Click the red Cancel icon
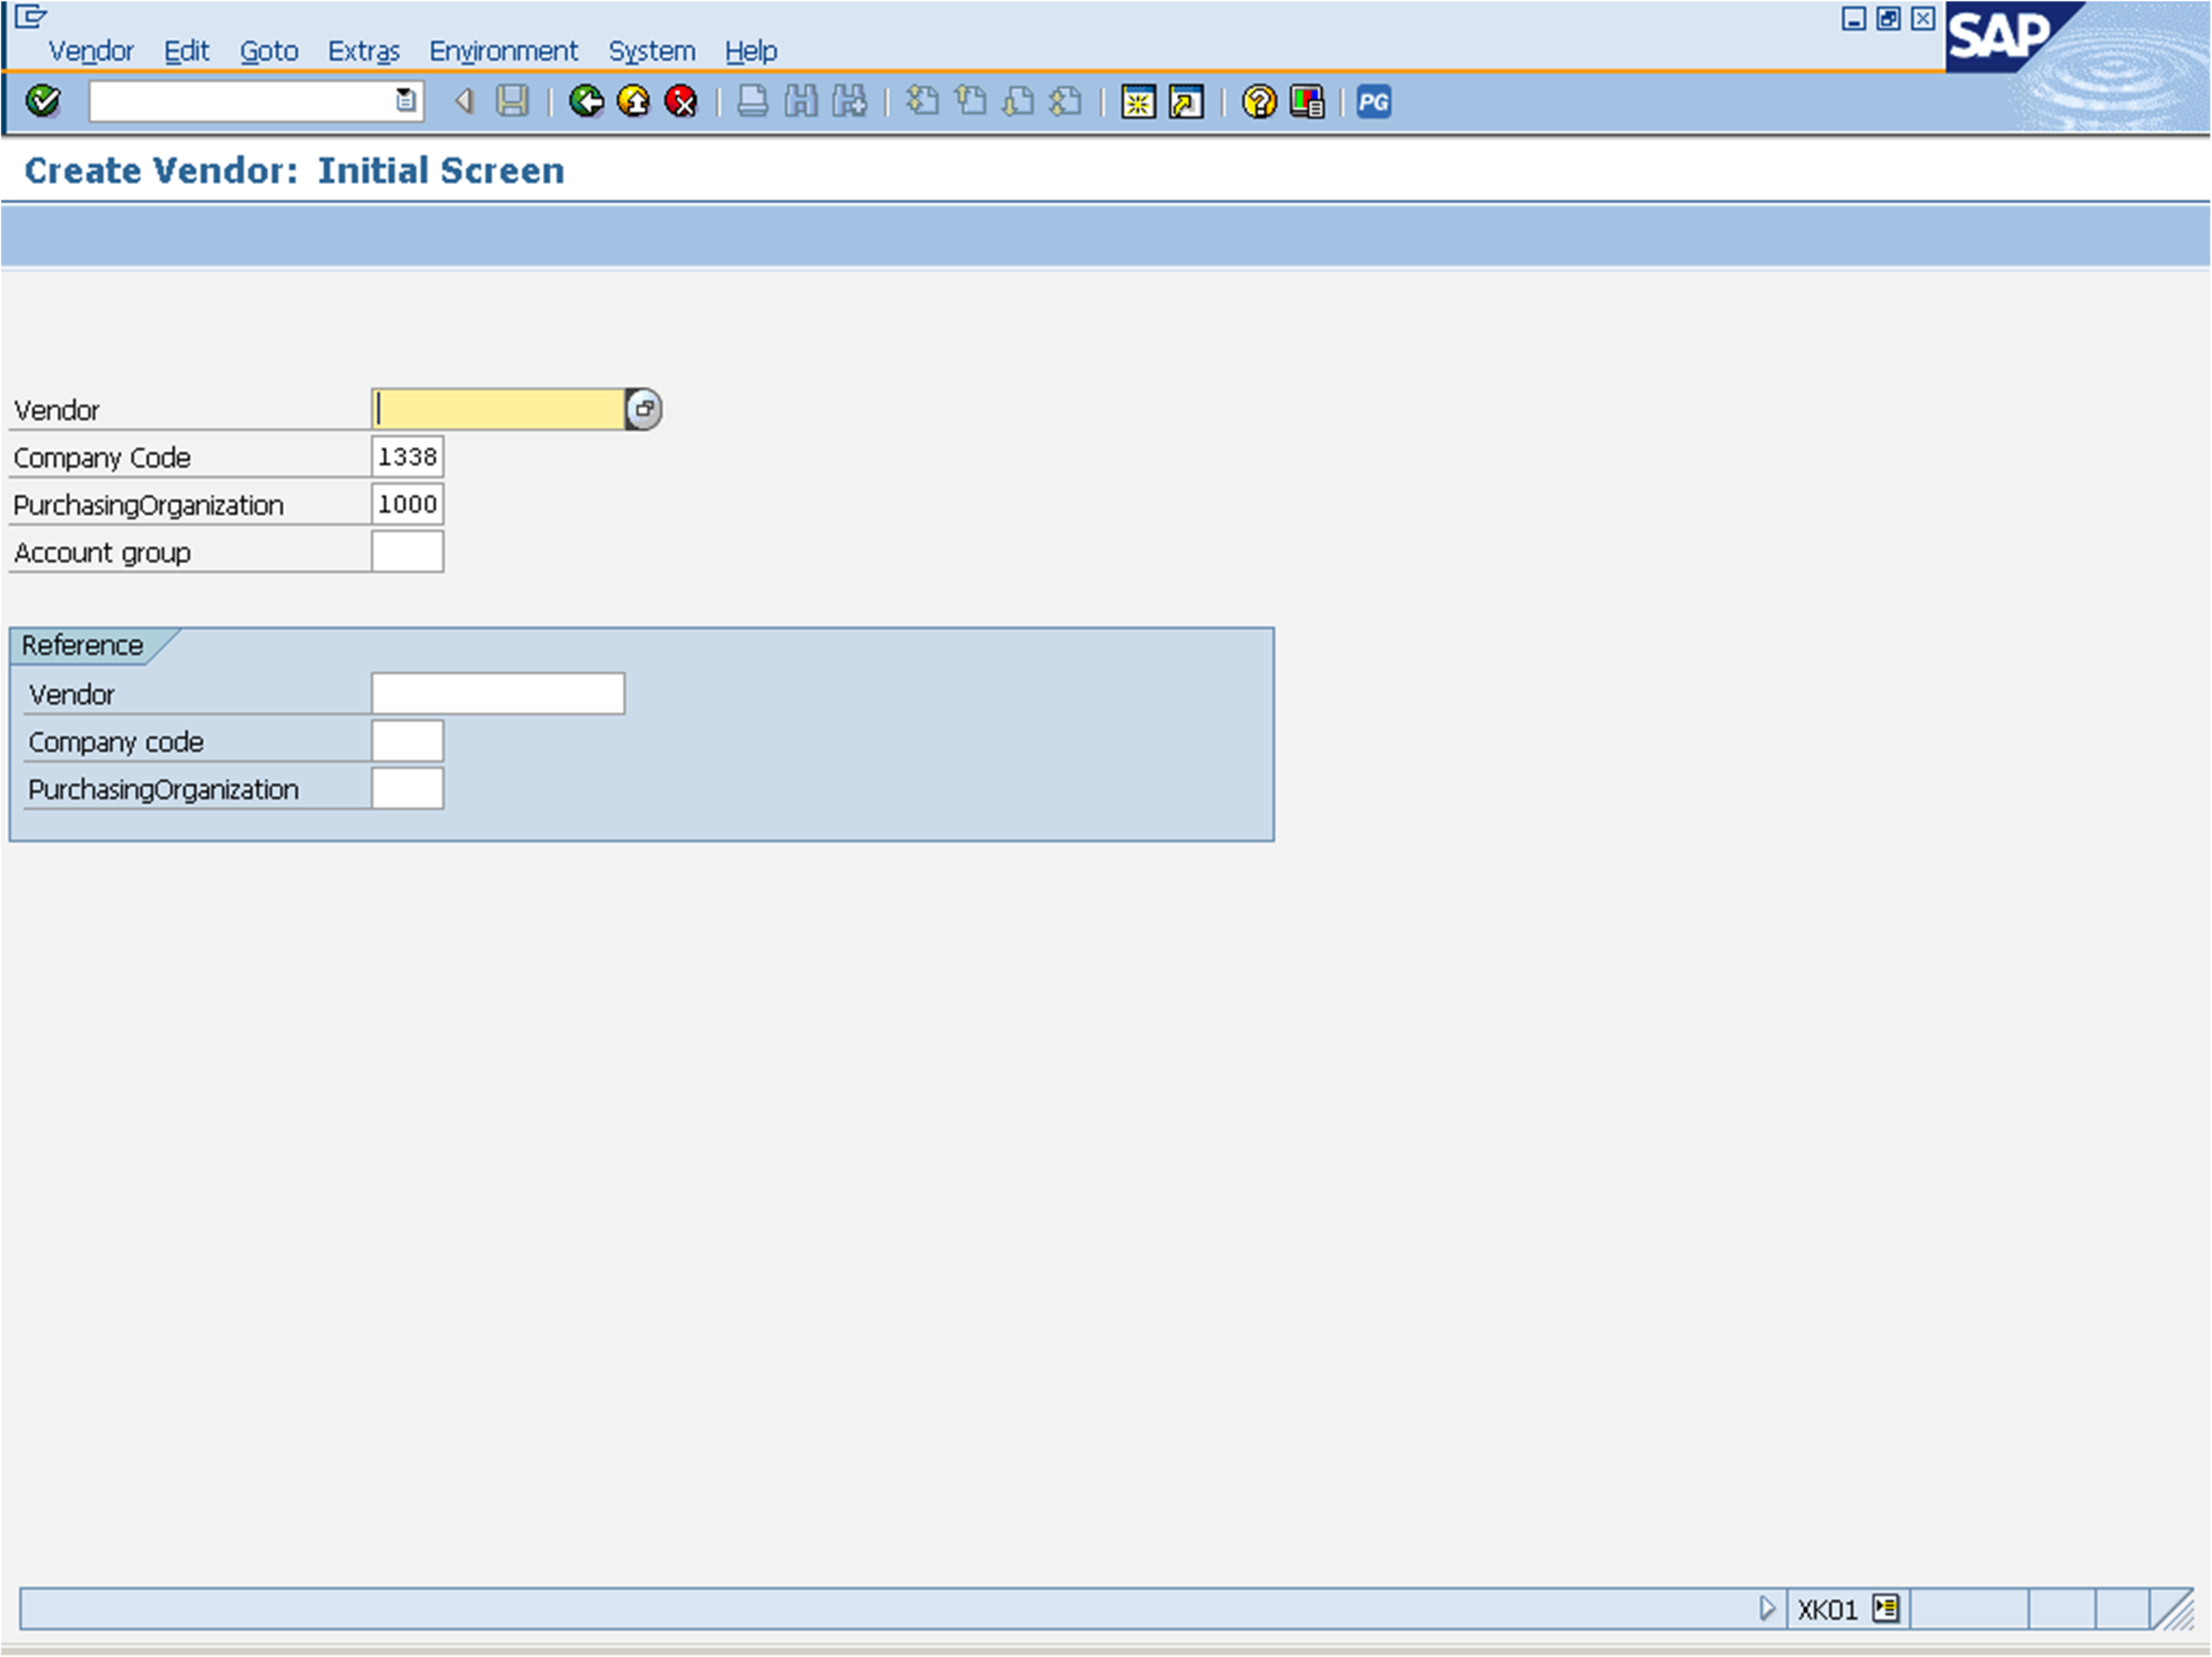This screenshot has width=2212, height=1657. point(681,101)
